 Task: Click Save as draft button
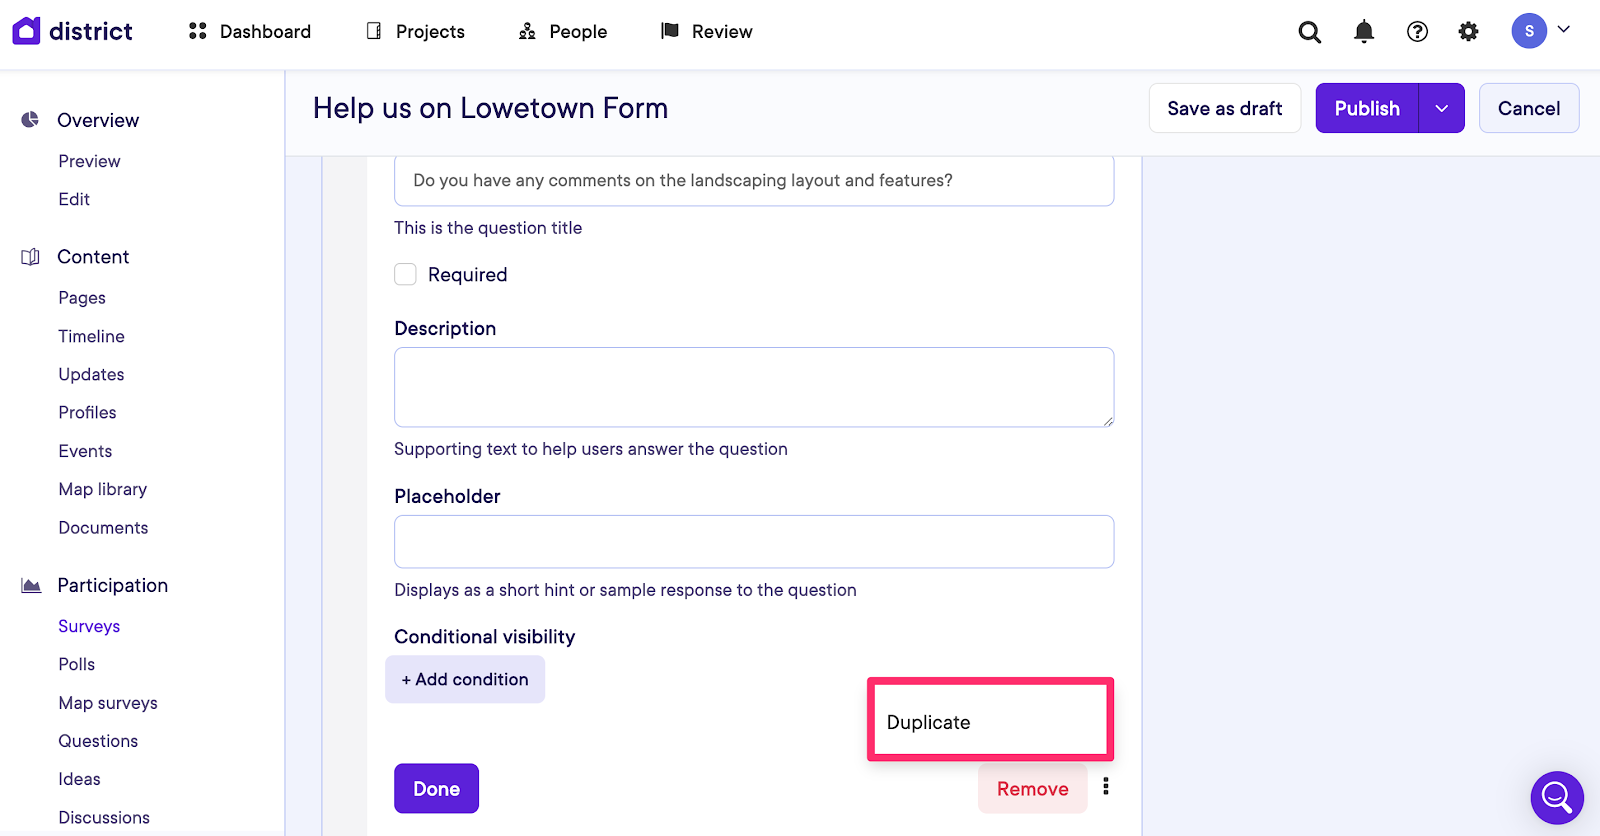tap(1224, 109)
